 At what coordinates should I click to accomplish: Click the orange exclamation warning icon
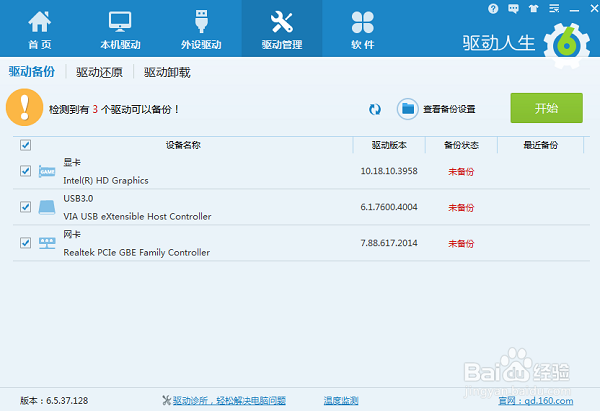24,107
